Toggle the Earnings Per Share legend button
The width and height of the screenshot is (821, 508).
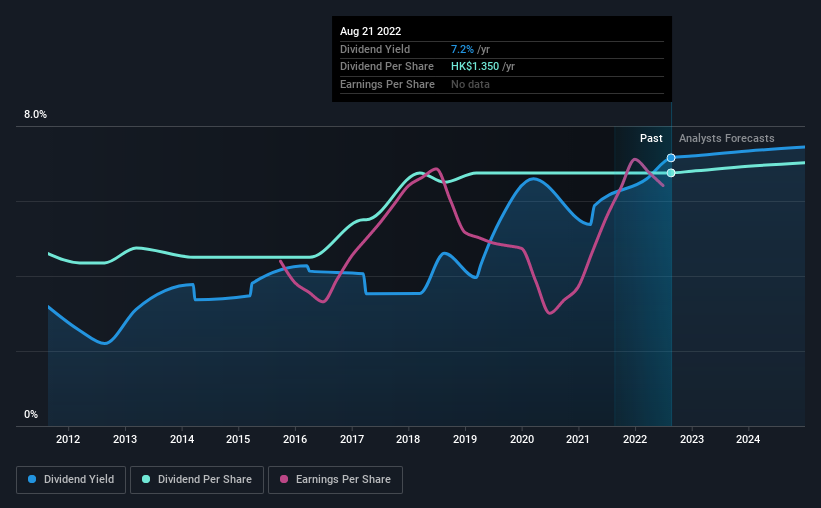(x=335, y=480)
